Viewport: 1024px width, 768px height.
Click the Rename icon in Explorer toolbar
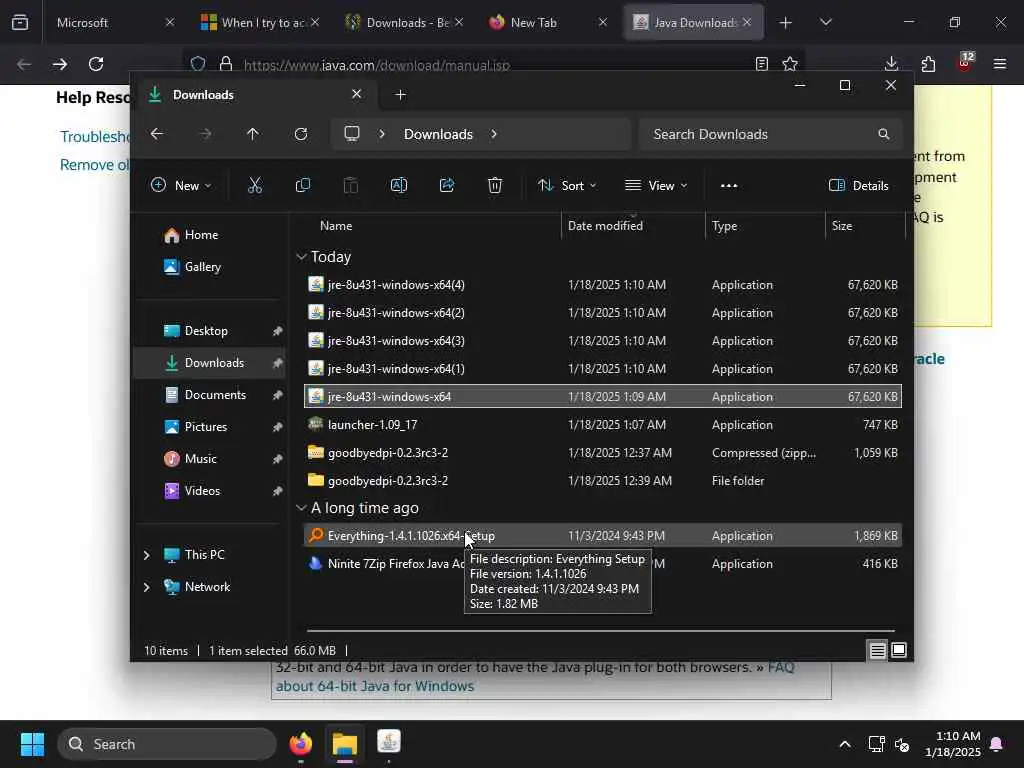[x=398, y=185]
